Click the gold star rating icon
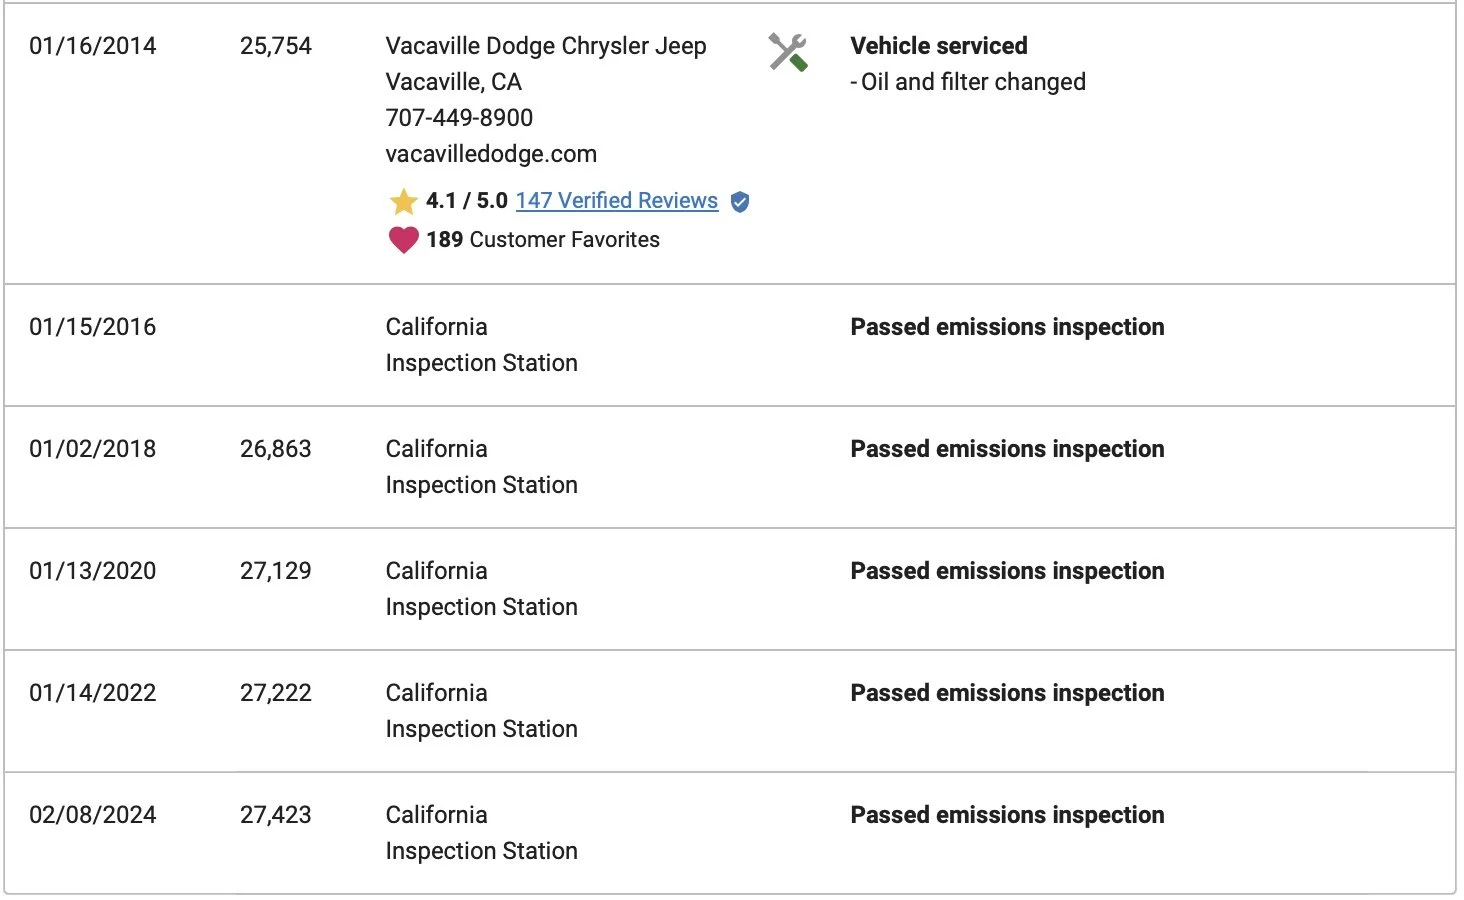1464x900 pixels. coord(403,202)
